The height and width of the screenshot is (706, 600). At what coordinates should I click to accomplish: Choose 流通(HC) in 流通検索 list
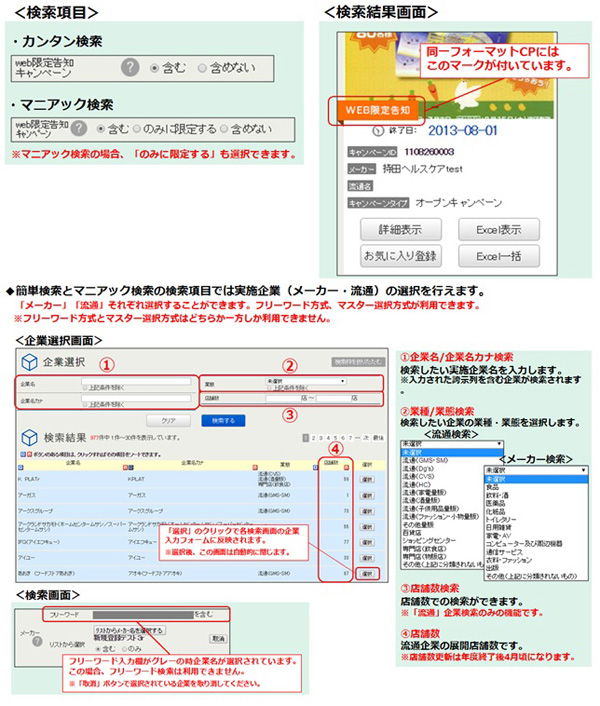coord(417,484)
